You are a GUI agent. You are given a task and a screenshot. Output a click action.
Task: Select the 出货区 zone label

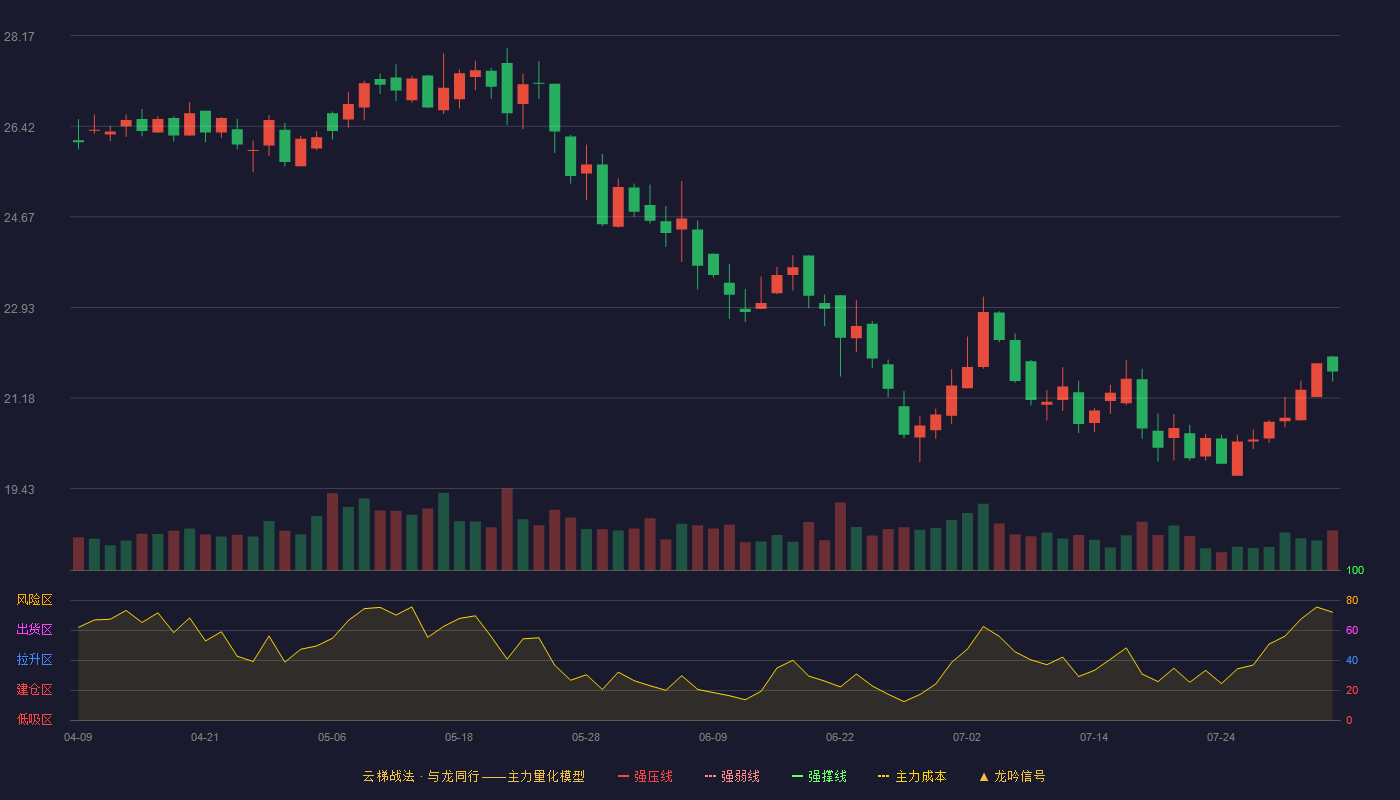coord(34,630)
